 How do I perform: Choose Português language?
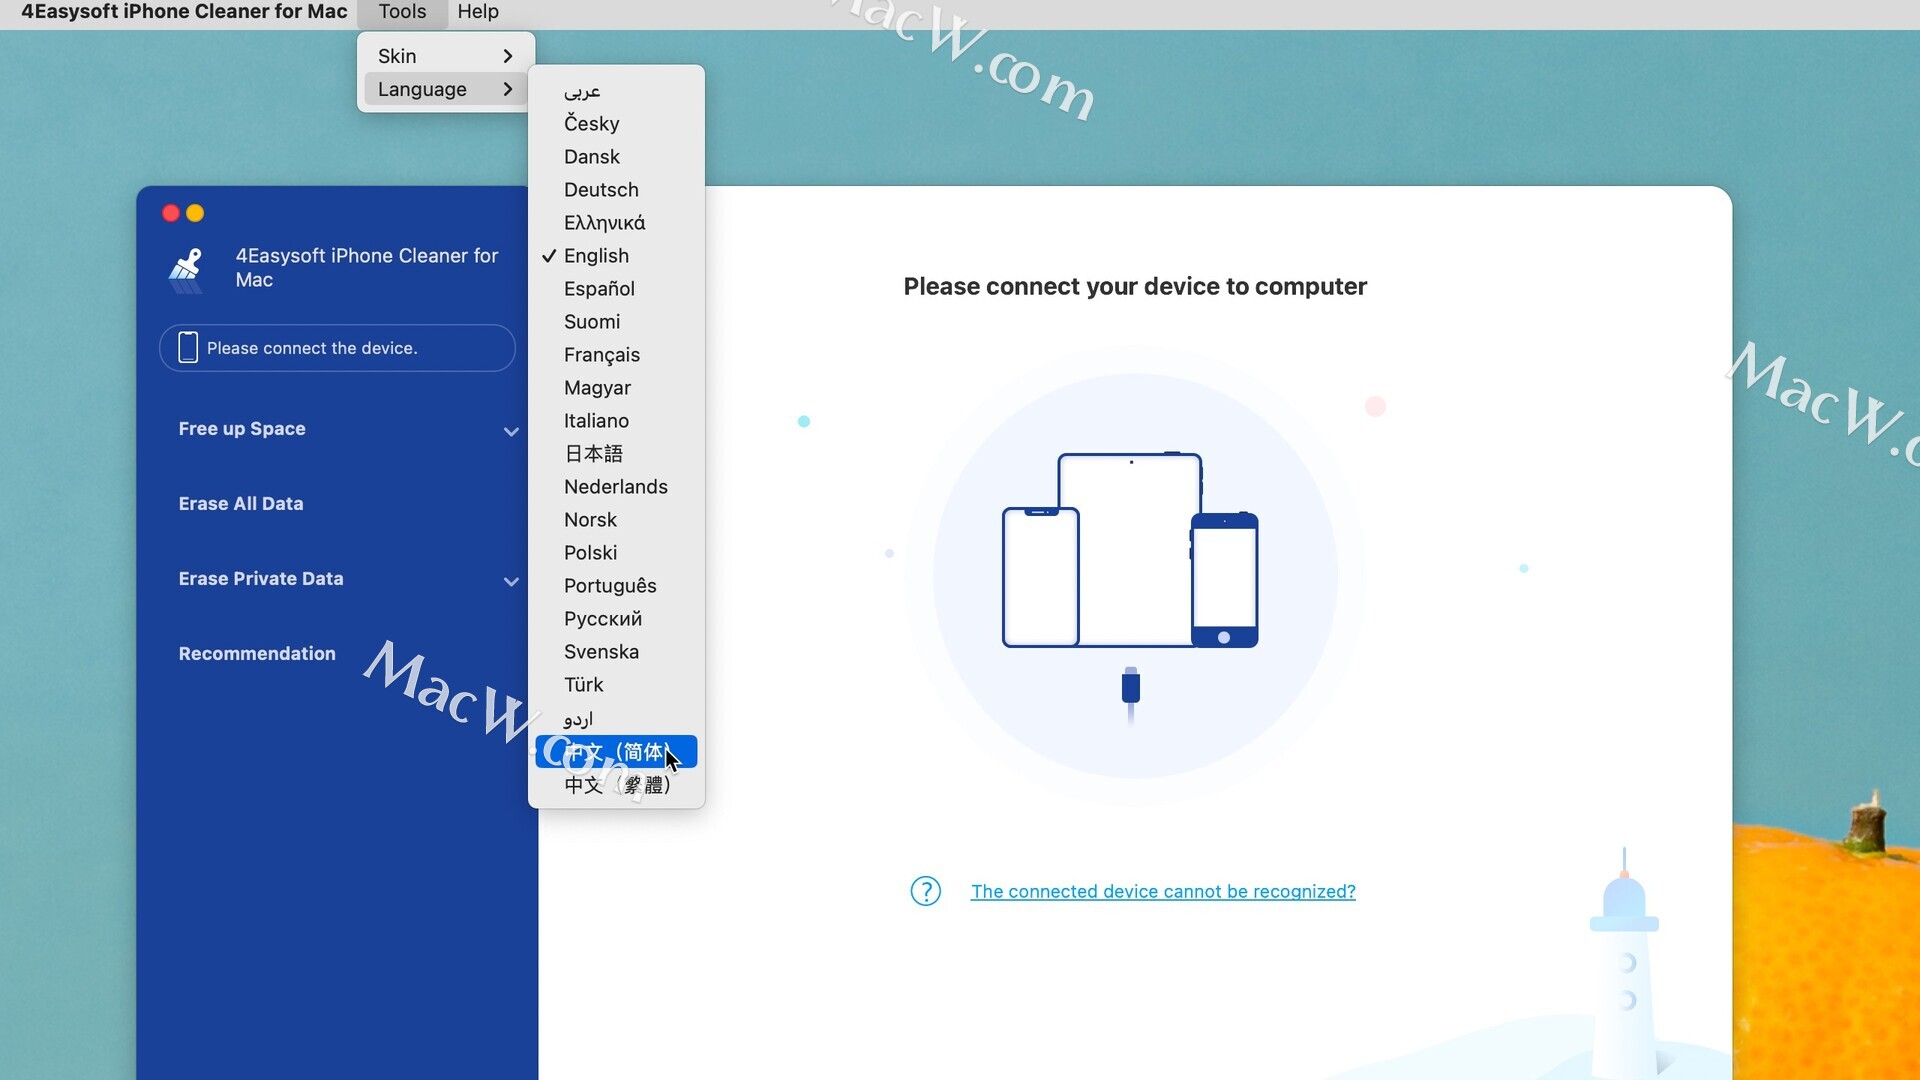pyautogui.click(x=616, y=585)
